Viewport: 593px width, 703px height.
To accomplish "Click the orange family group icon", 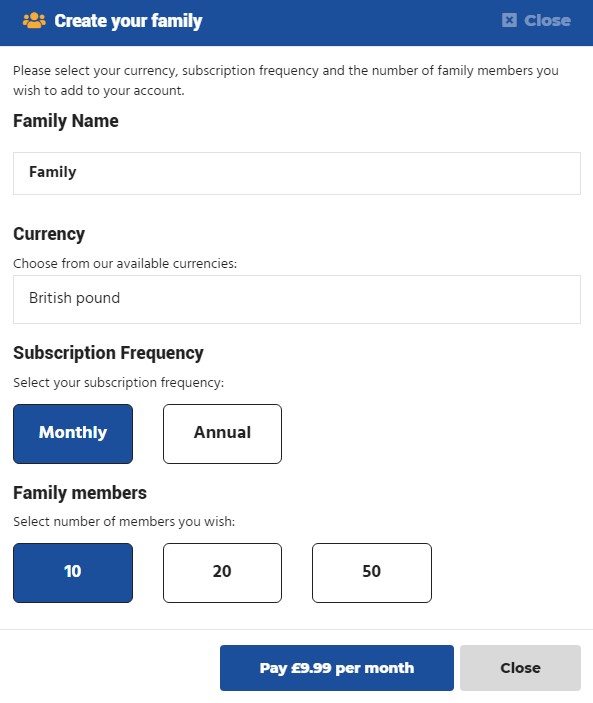I will (x=34, y=21).
